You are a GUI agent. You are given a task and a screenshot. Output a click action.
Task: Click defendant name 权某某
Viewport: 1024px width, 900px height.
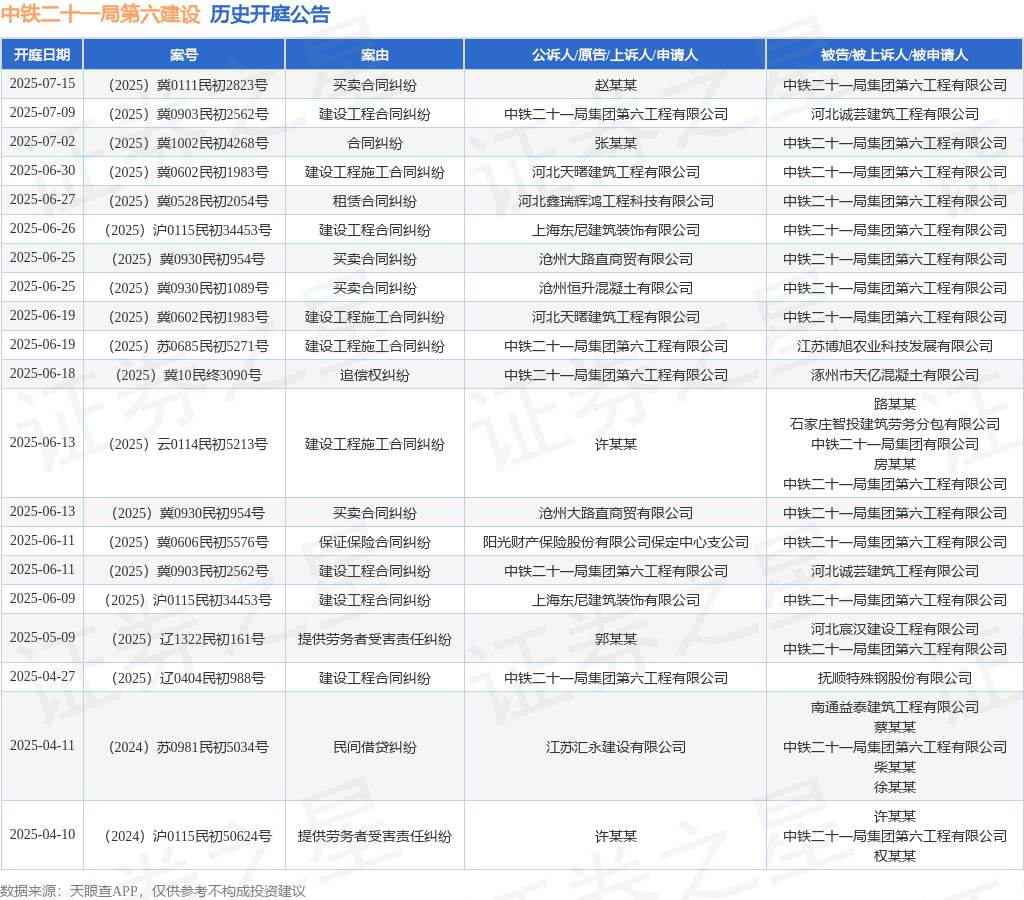895,856
